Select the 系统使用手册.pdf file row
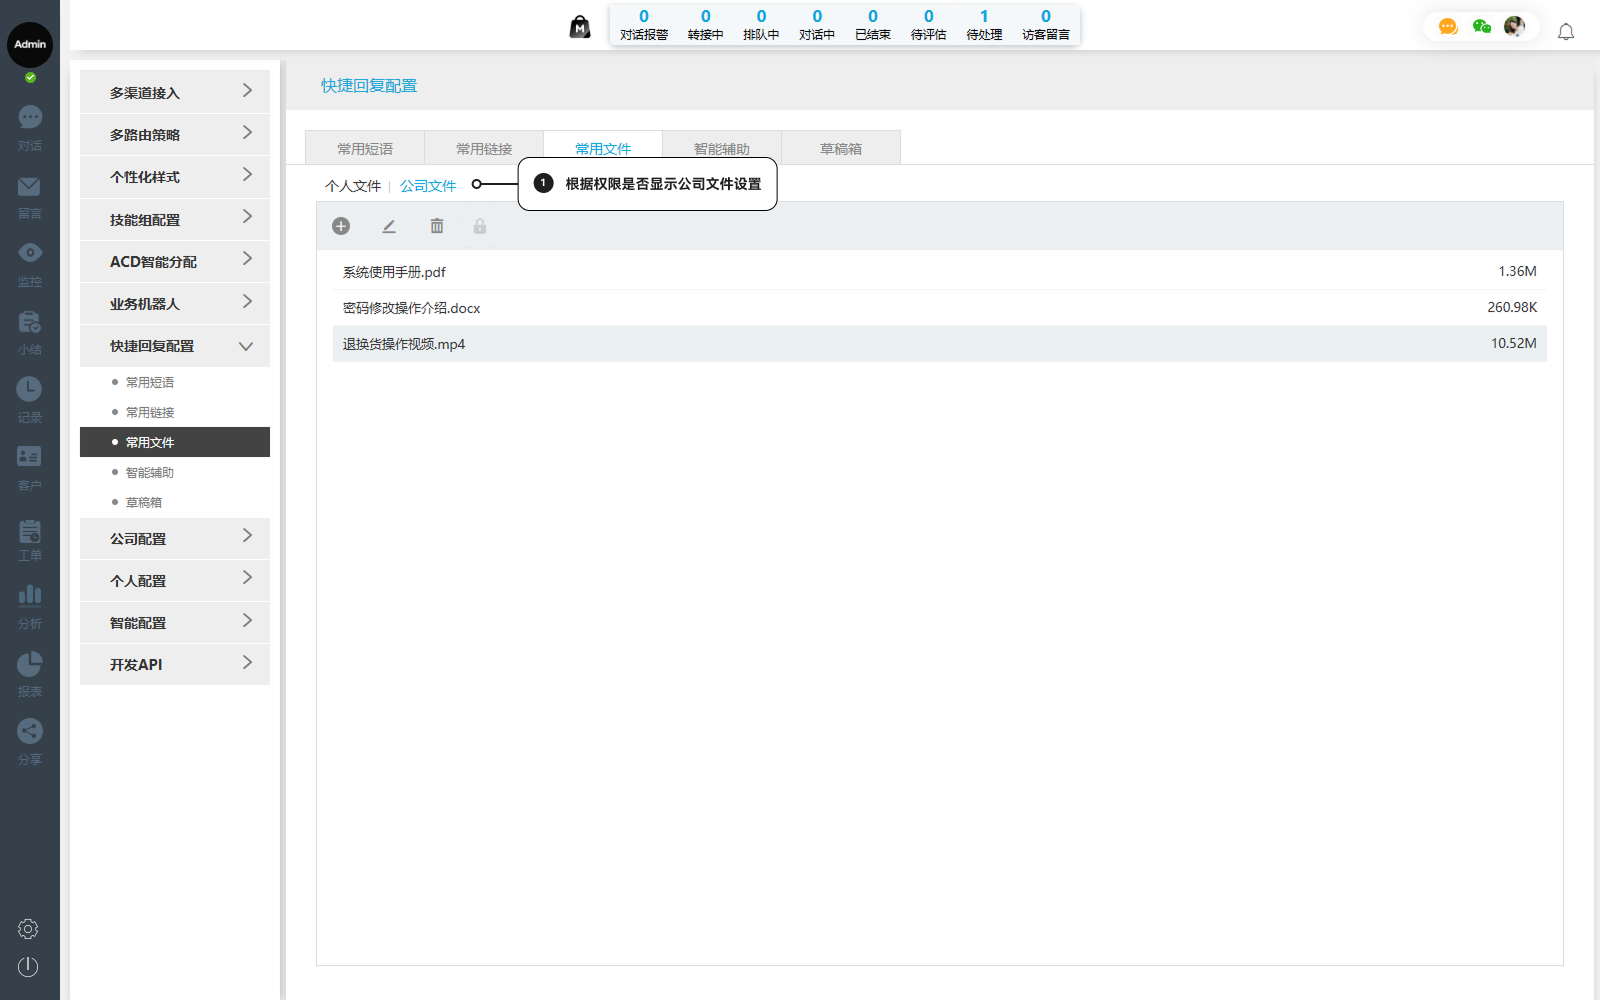 coord(938,272)
